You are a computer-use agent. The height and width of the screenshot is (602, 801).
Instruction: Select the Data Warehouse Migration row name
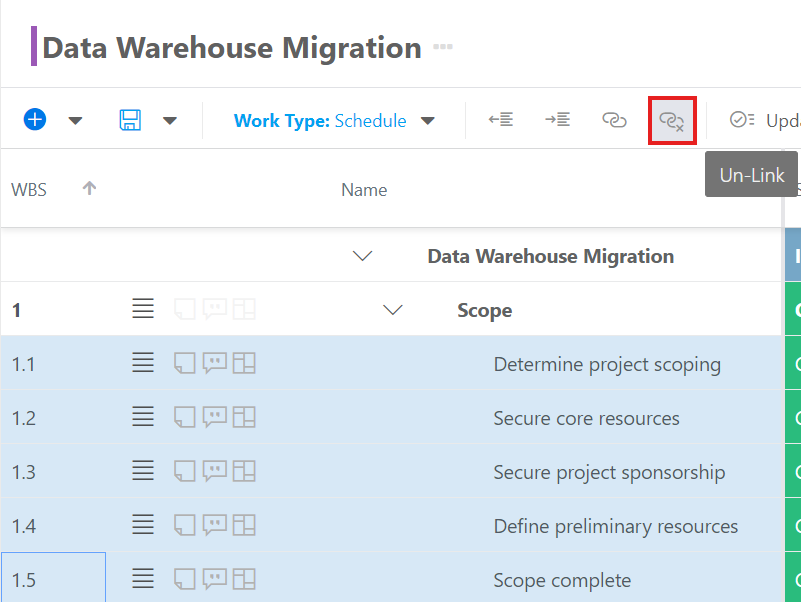pos(551,256)
